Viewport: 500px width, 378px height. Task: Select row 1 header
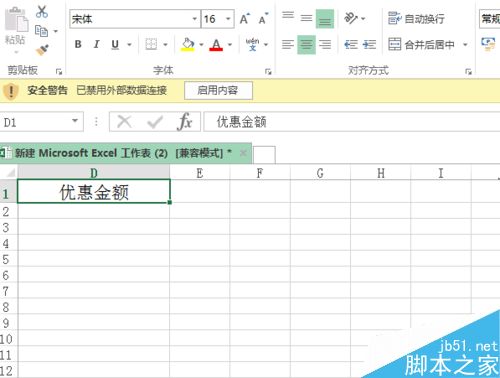(x=8, y=192)
